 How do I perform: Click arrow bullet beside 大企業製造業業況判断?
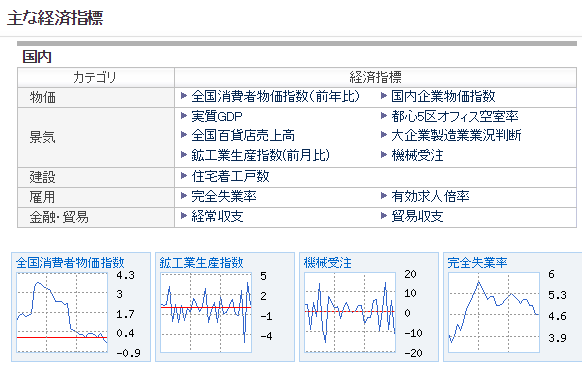point(384,135)
